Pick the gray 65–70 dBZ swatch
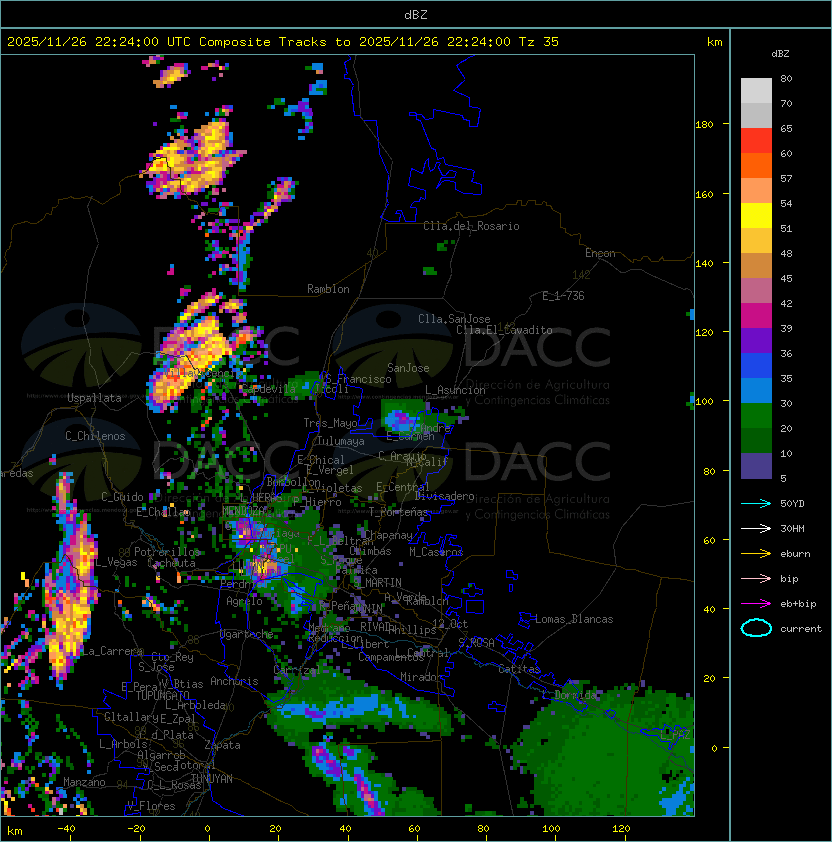This screenshot has width=832, height=842. tap(756, 115)
